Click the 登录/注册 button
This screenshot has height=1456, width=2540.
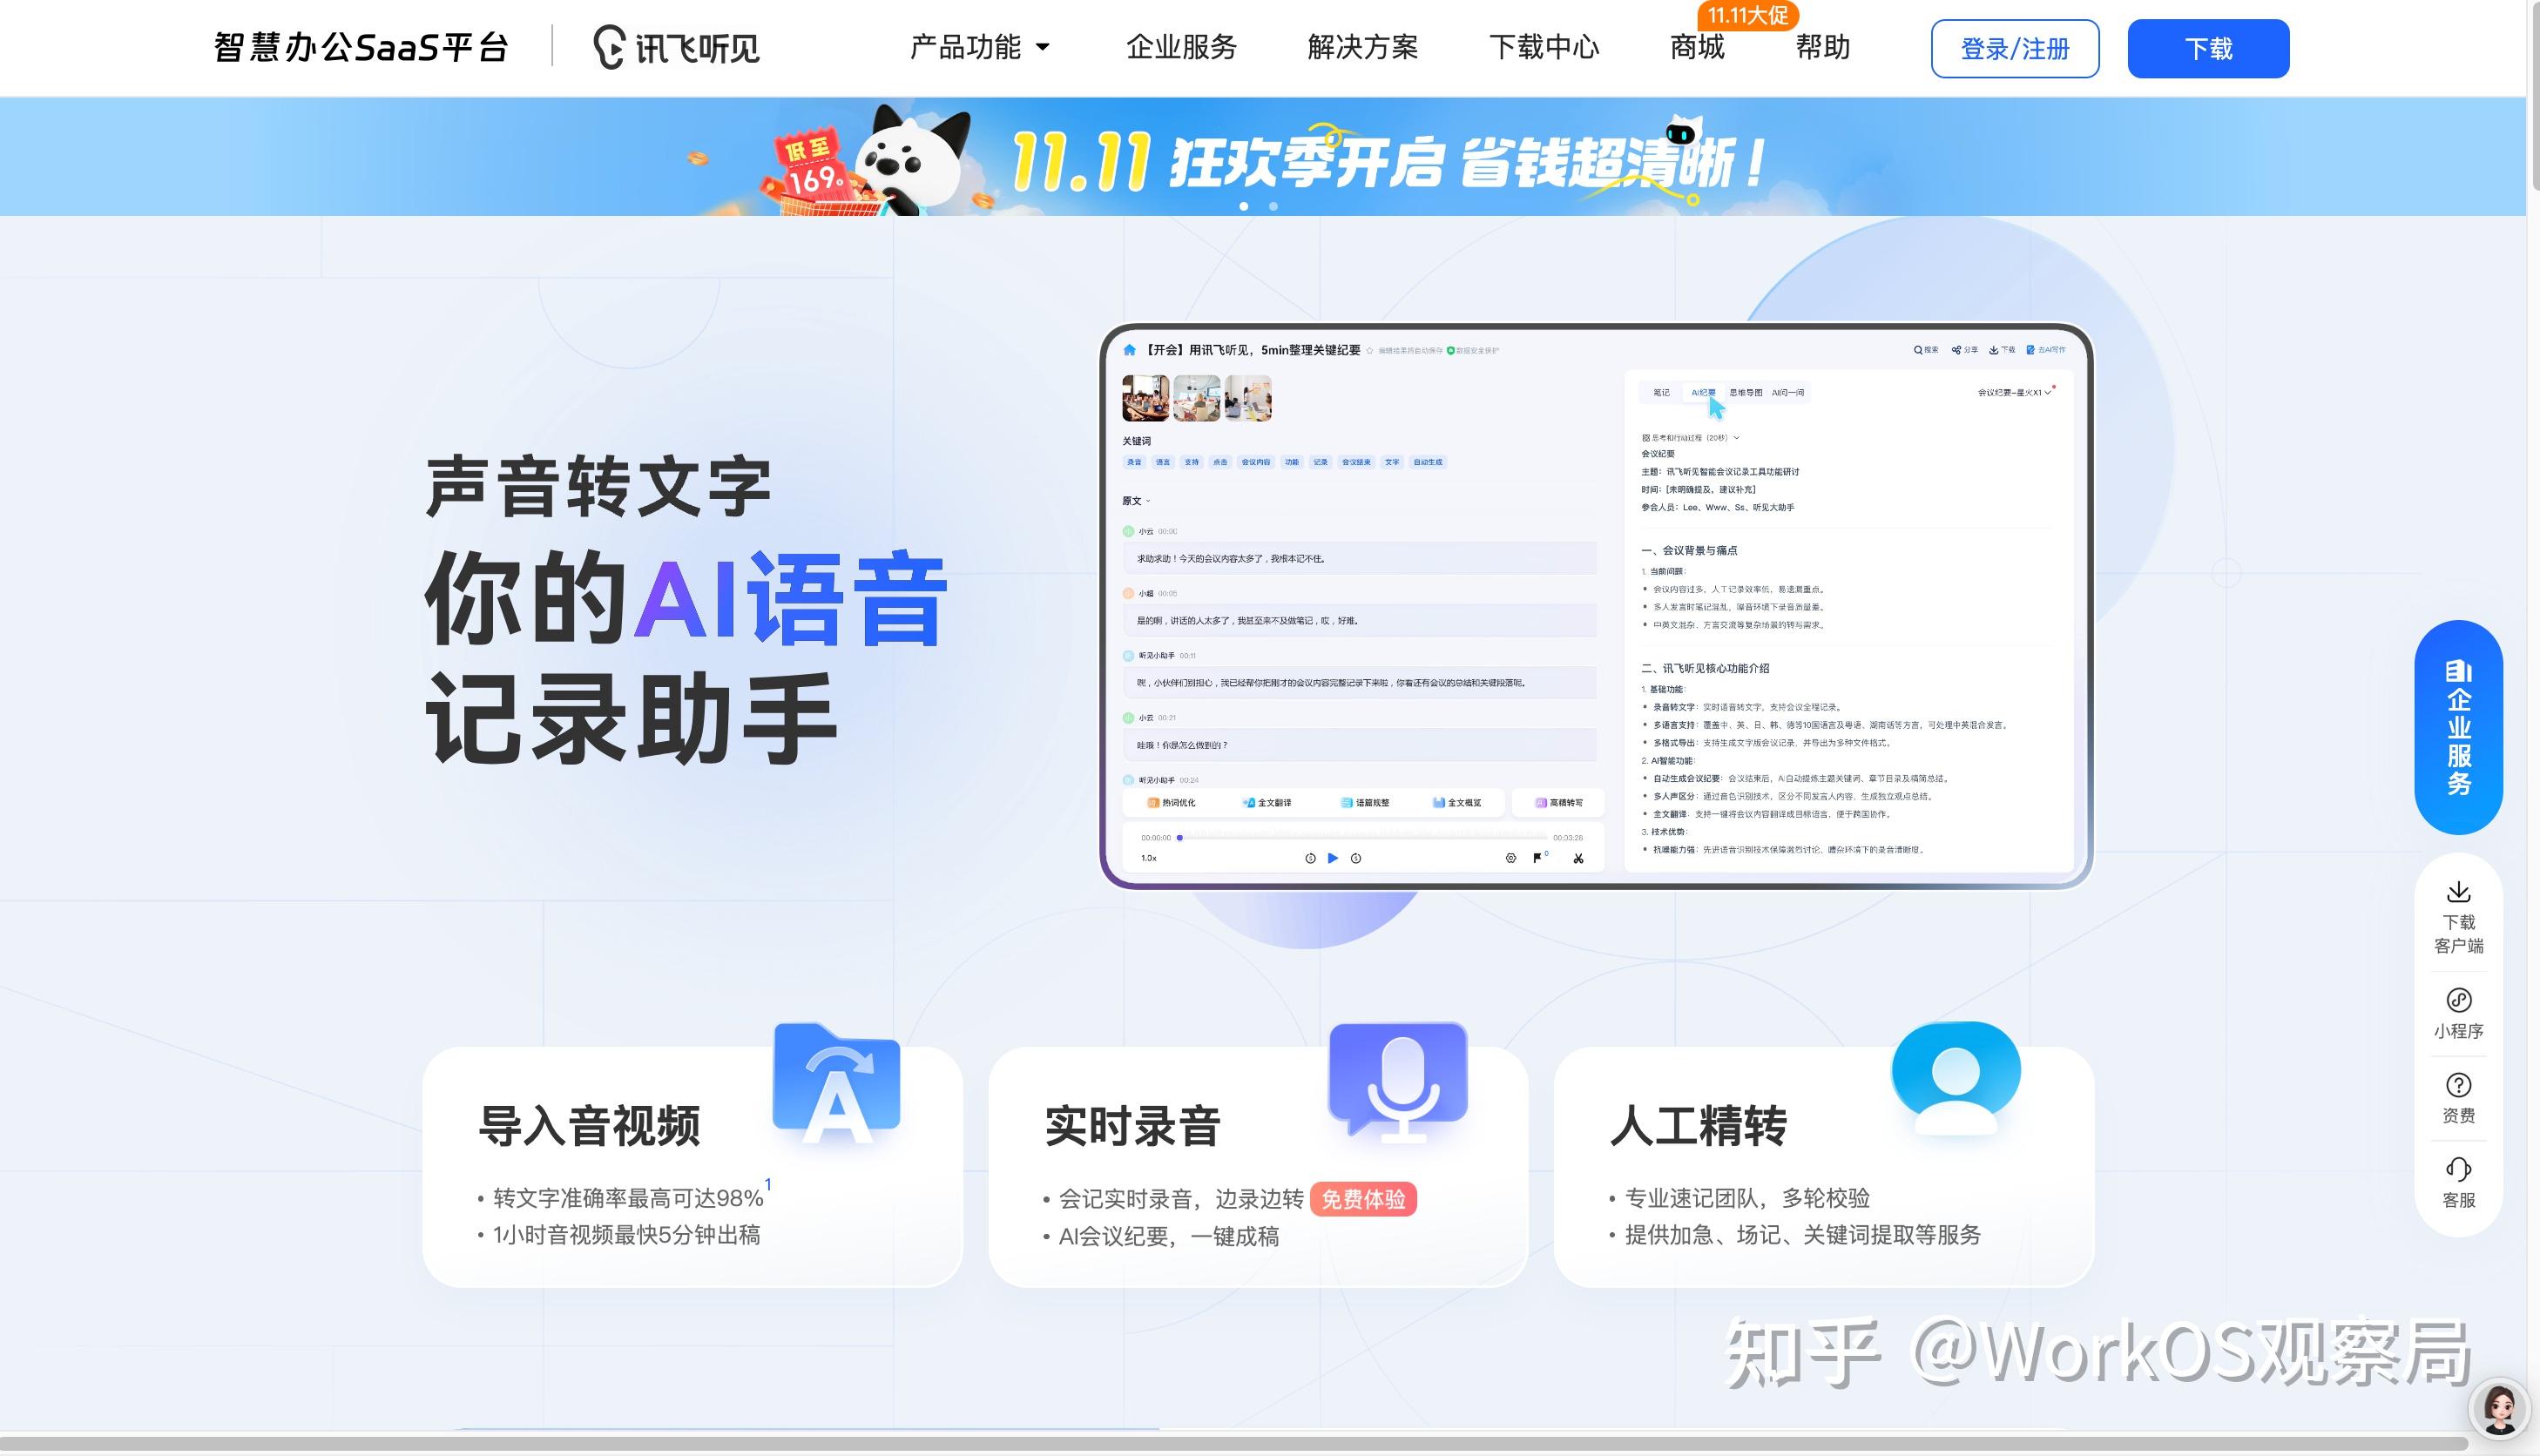coord(2014,48)
